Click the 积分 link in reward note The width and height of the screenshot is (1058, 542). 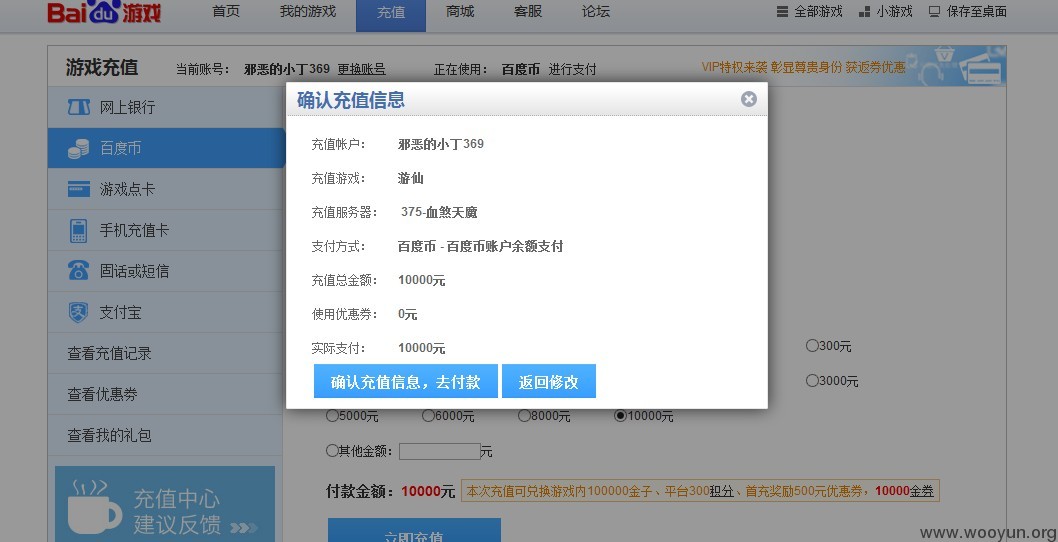(721, 491)
